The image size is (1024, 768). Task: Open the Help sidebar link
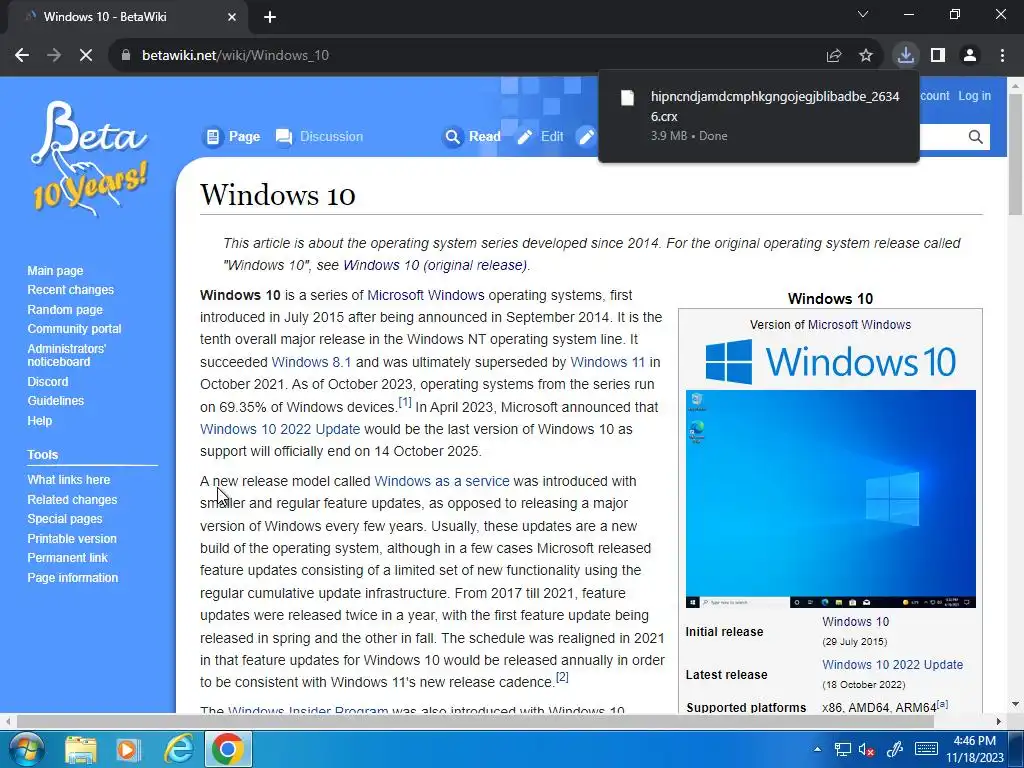[39, 421]
